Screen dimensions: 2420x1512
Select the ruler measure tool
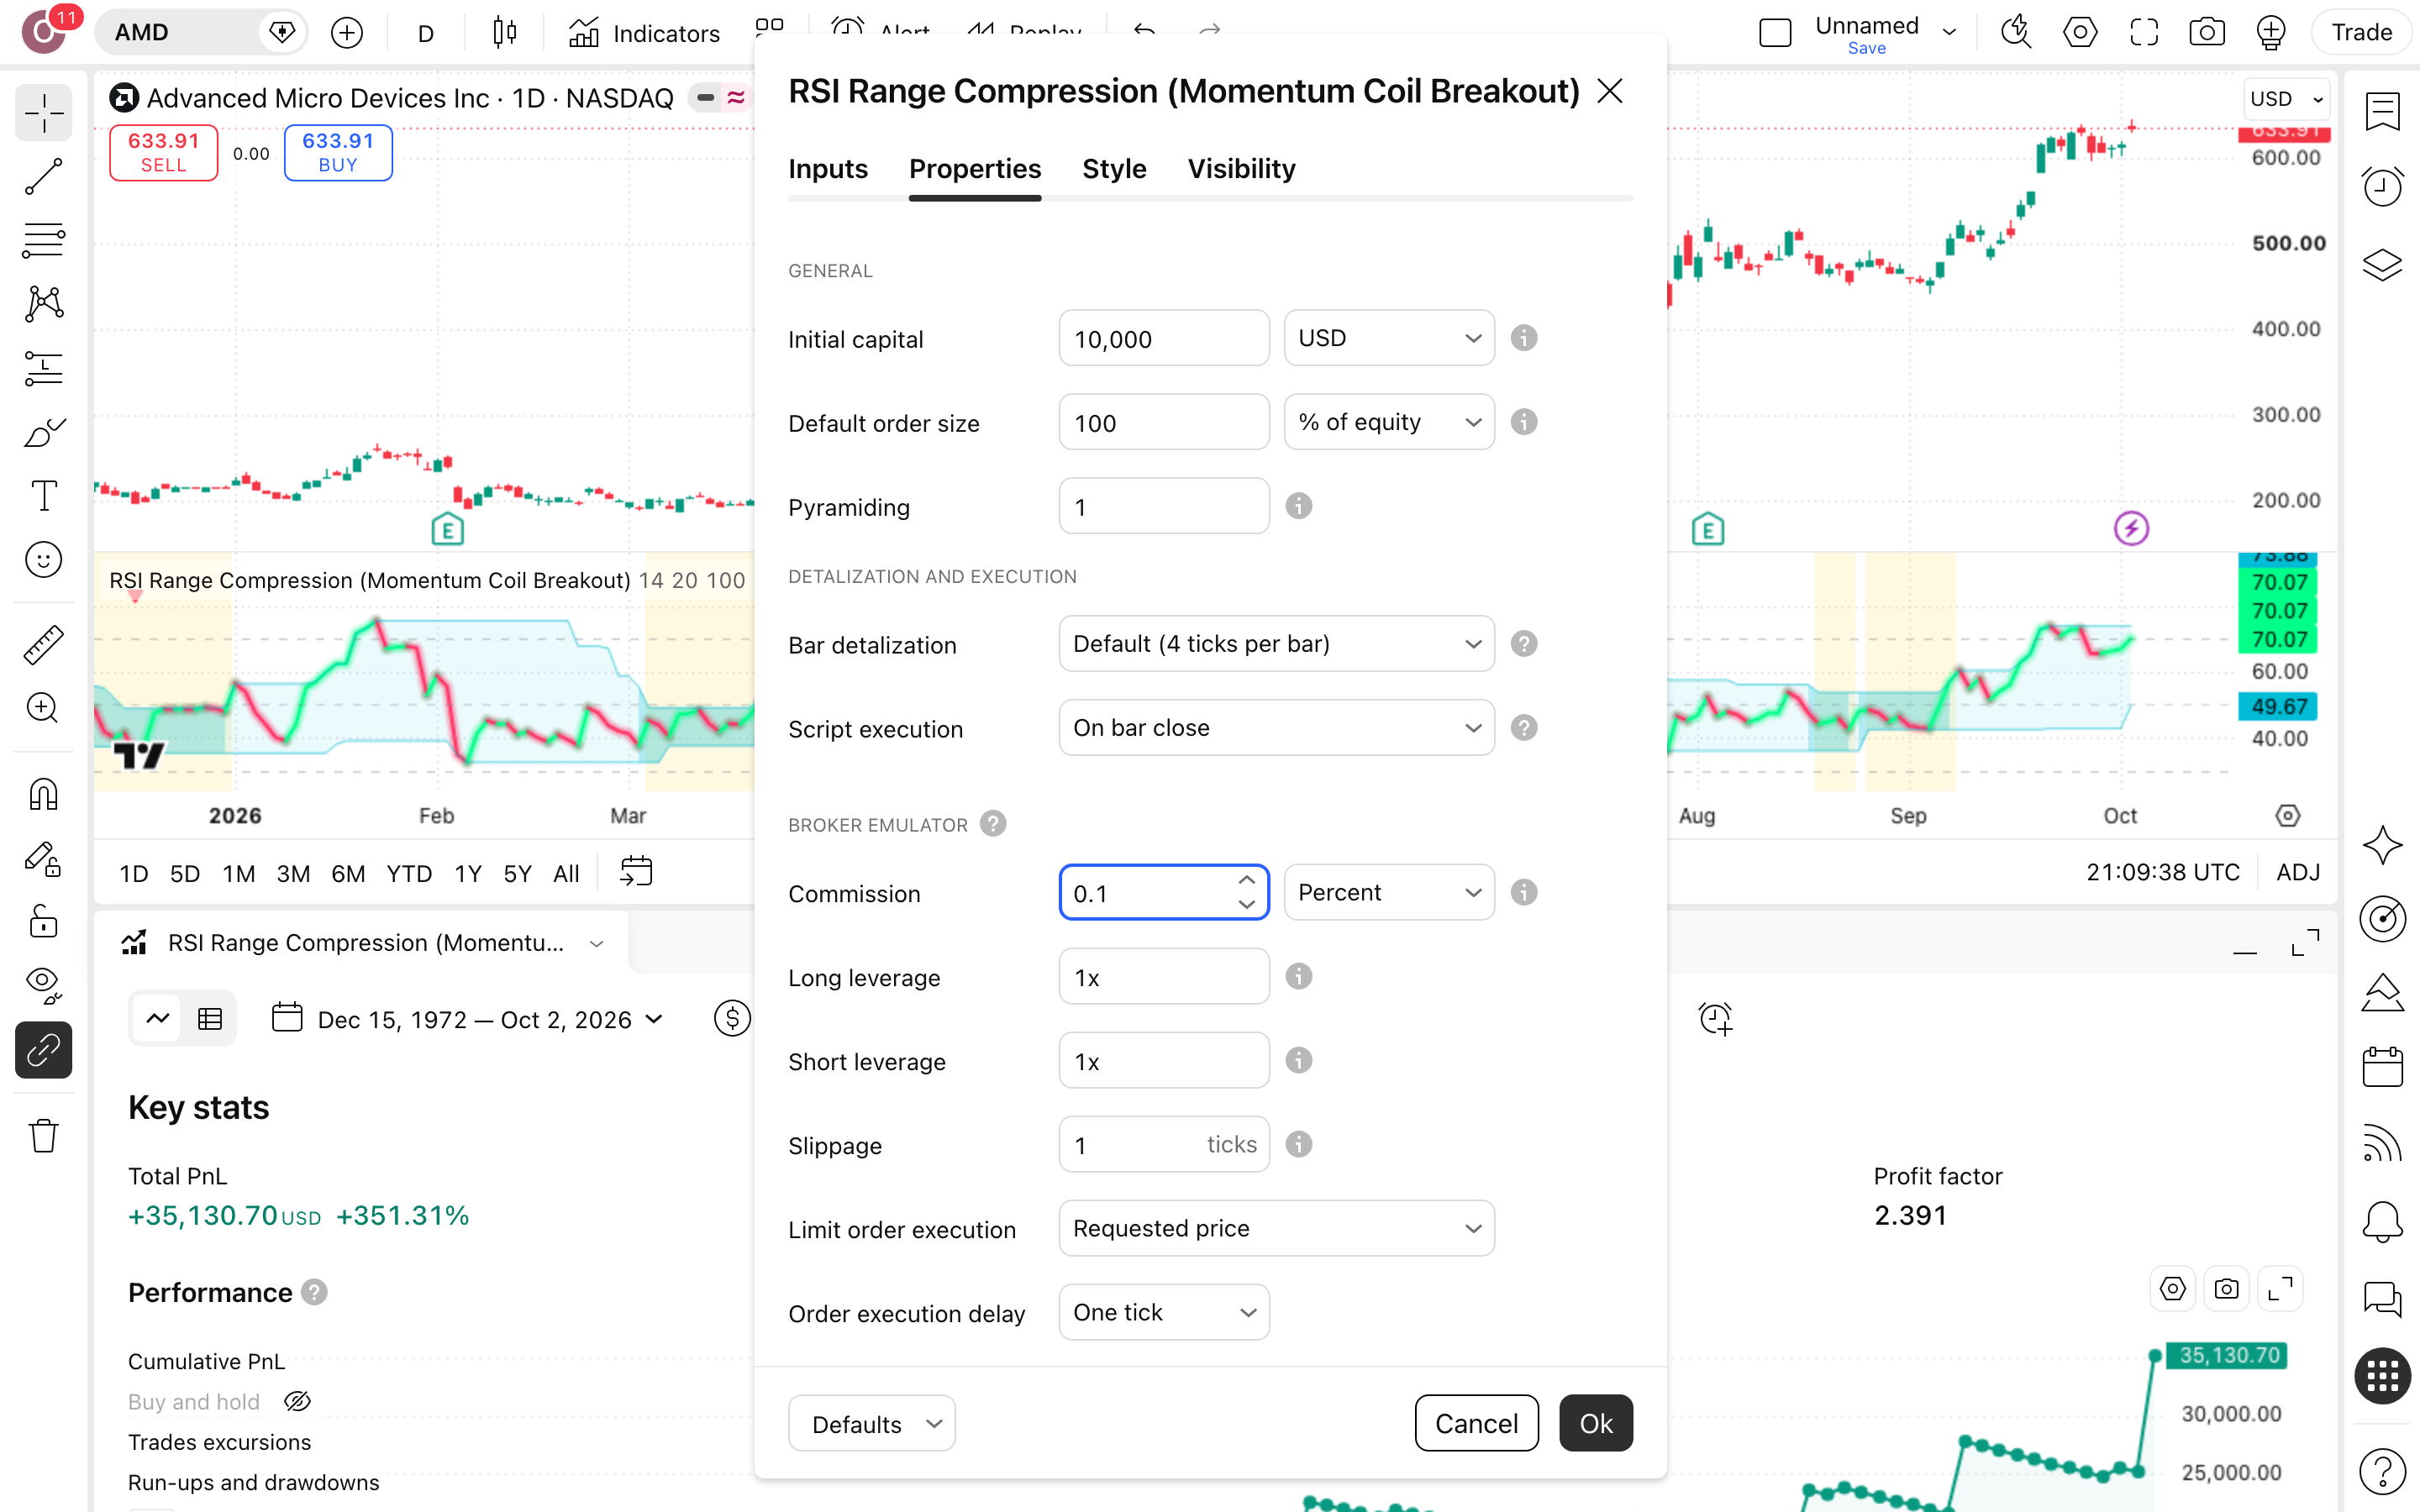click(44, 645)
